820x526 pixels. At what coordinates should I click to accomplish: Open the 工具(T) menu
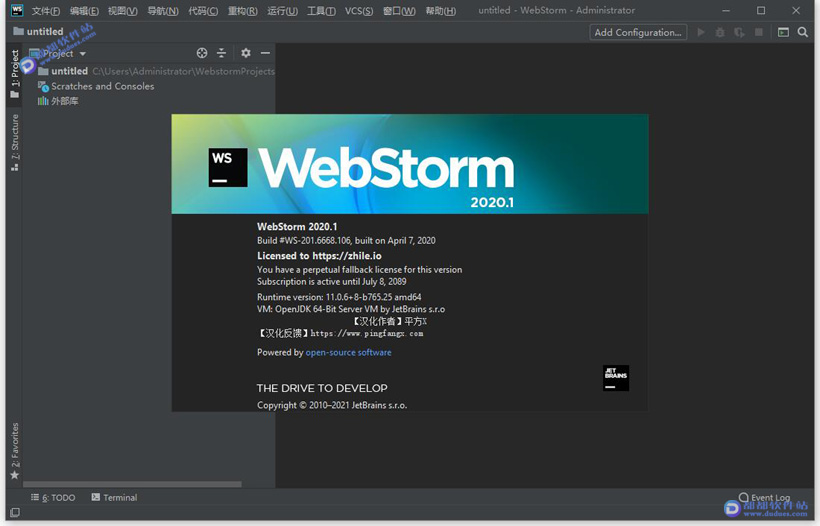321,10
